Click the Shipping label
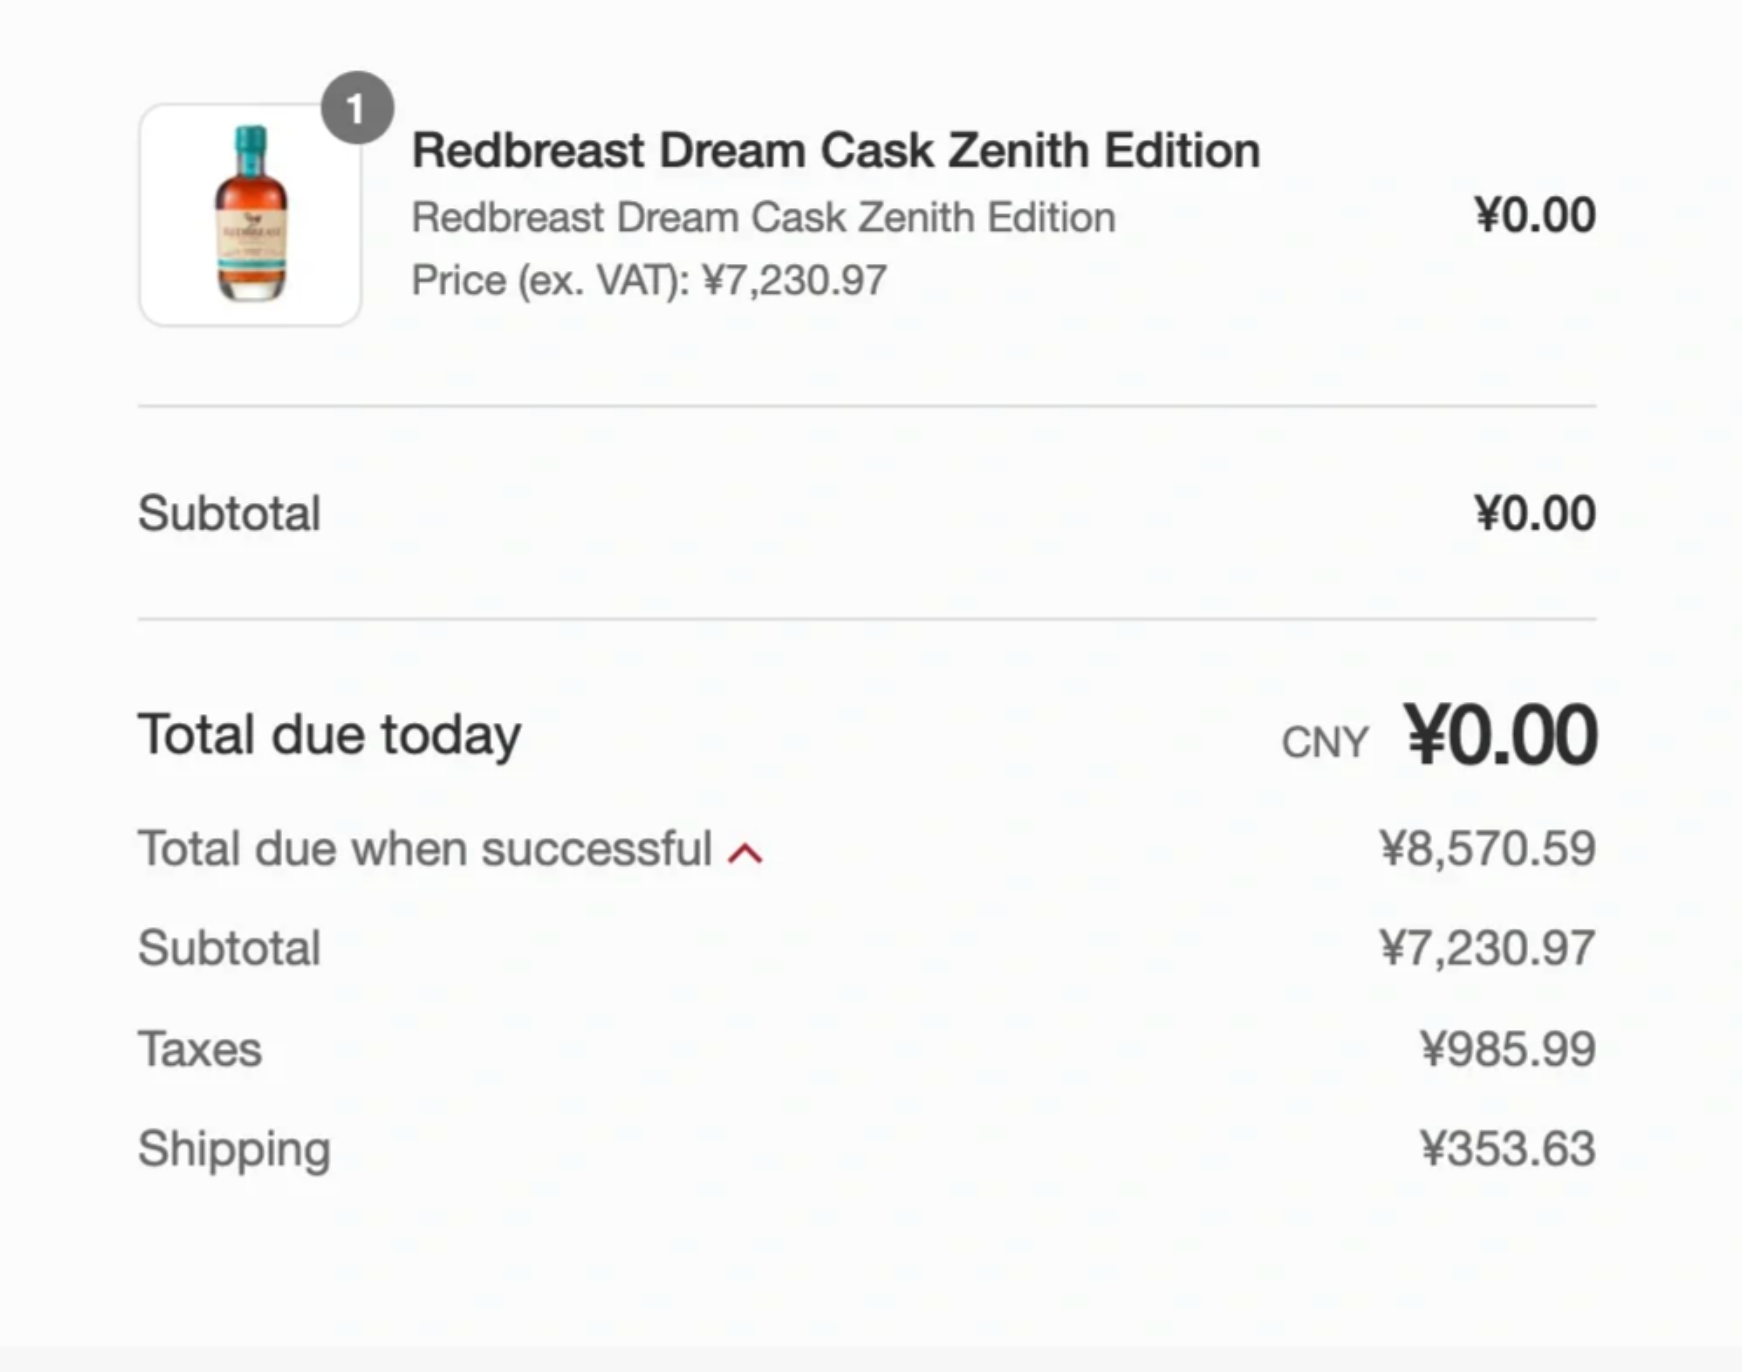Image resolution: width=1742 pixels, height=1372 pixels. pyautogui.click(x=234, y=1148)
